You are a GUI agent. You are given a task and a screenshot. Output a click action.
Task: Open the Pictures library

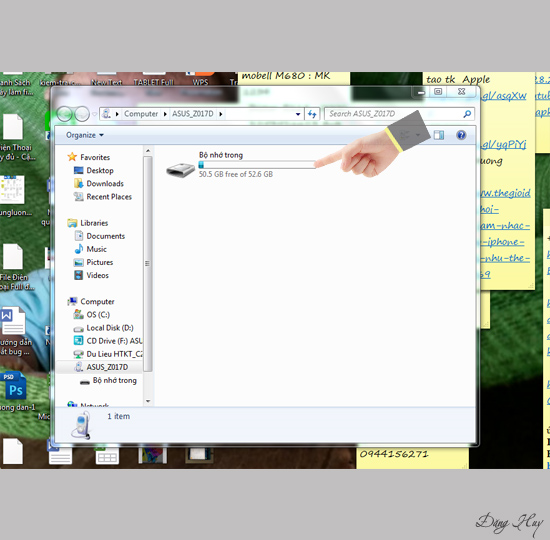click(x=100, y=262)
